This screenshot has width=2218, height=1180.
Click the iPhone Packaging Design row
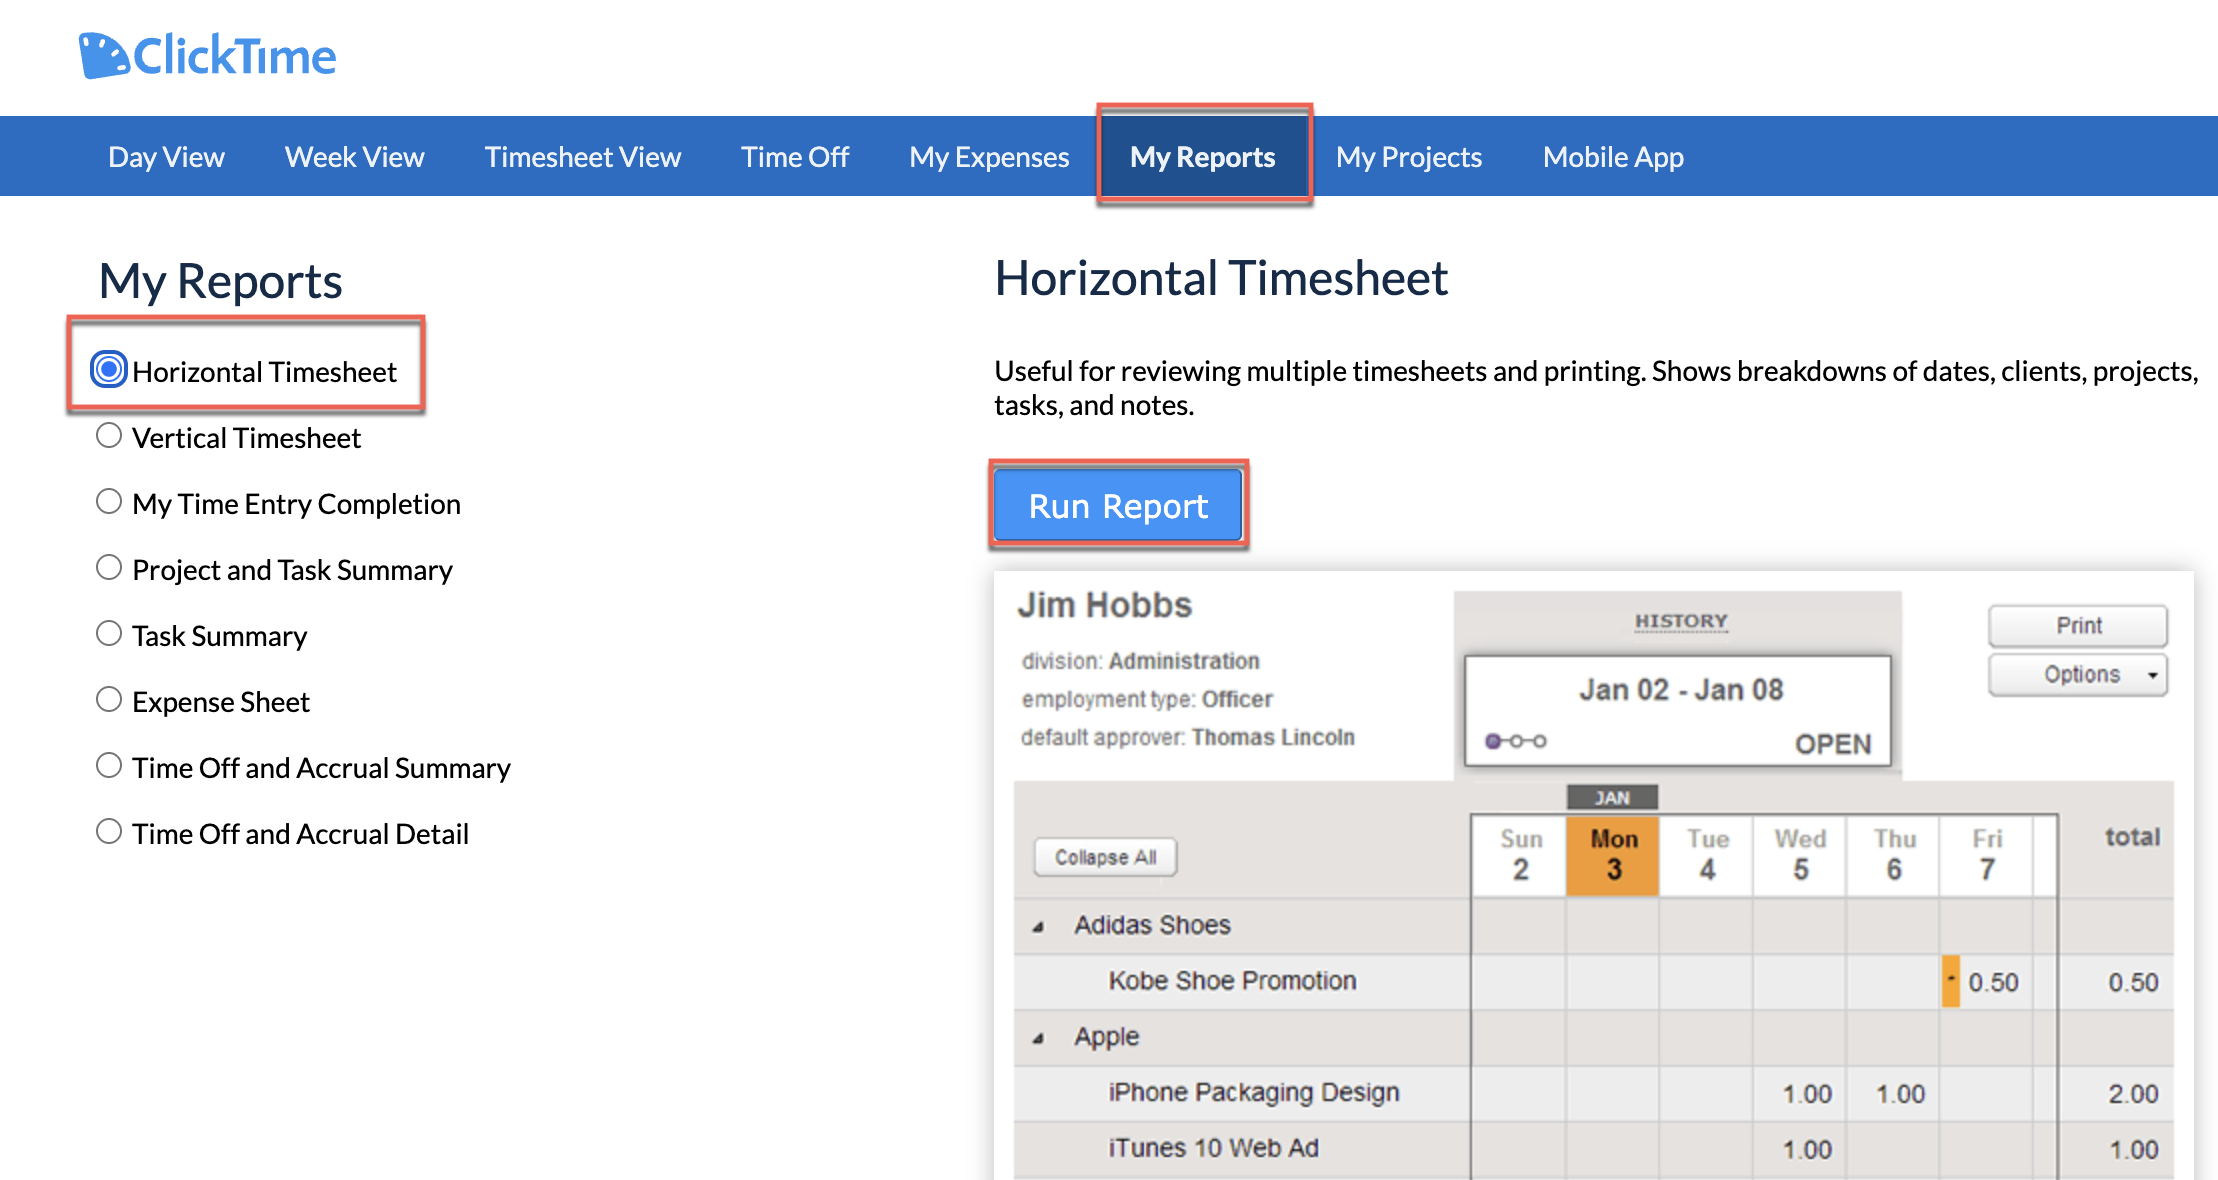point(1594,1094)
